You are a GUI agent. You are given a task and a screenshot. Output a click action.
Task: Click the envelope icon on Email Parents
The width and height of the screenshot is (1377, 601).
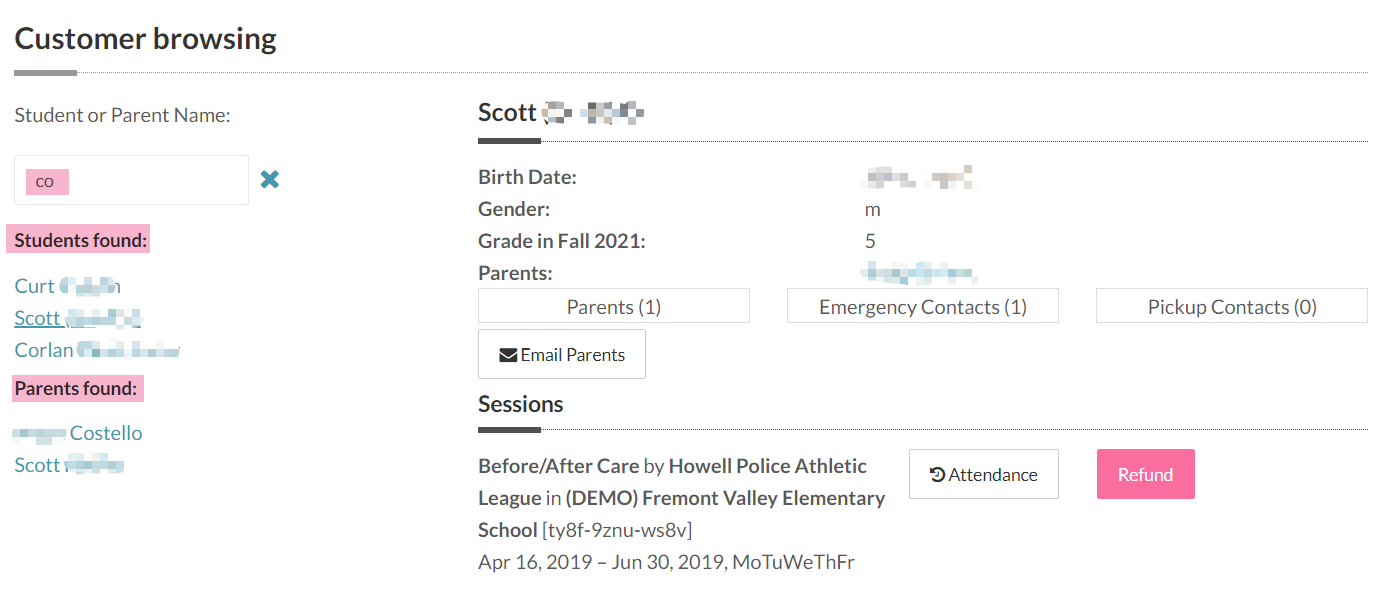click(x=508, y=355)
